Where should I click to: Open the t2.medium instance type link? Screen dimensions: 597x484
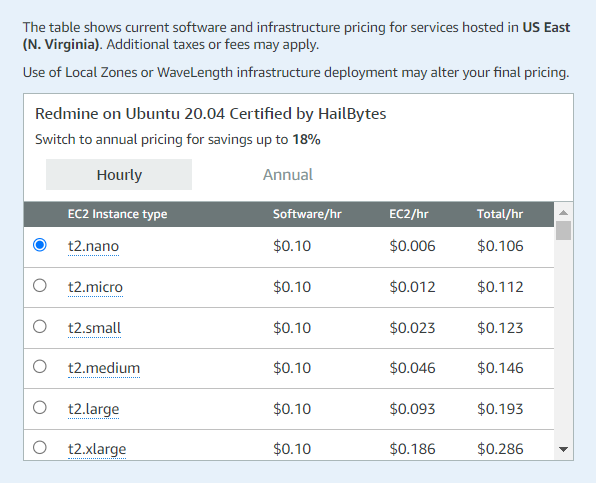104,368
